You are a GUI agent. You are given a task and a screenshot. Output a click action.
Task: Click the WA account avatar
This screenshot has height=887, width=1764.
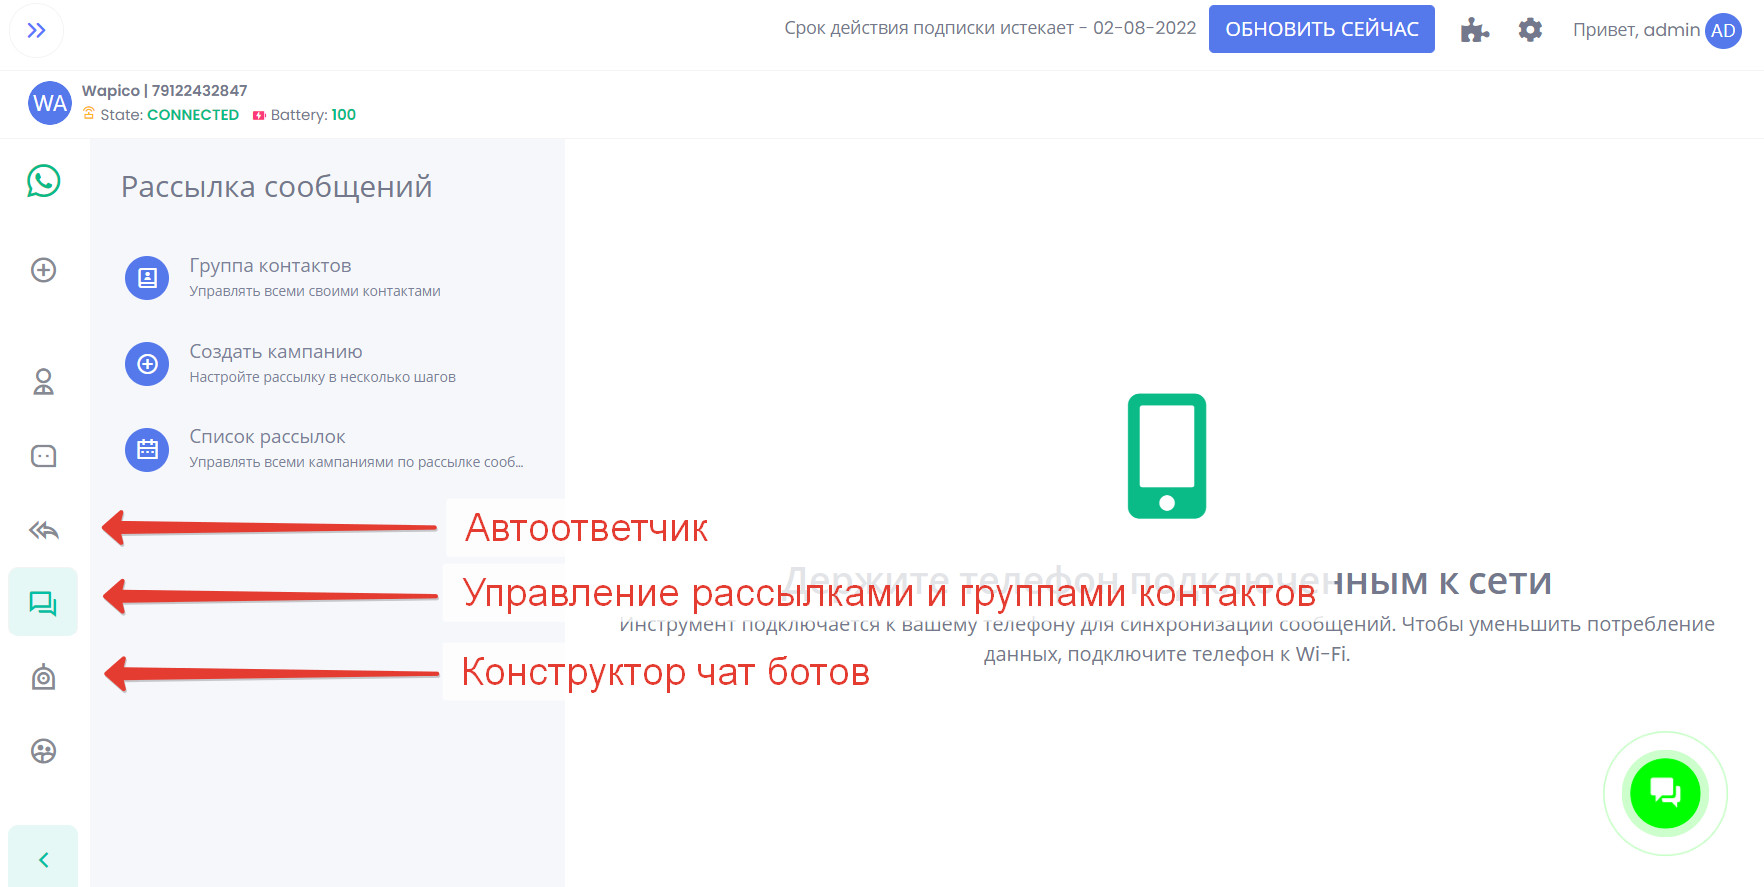(x=50, y=103)
